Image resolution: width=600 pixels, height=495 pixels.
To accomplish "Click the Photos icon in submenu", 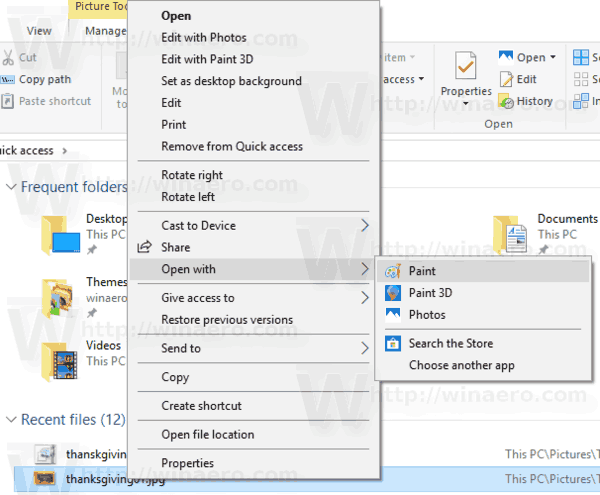I will pyautogui.click(x=393, y=315).
